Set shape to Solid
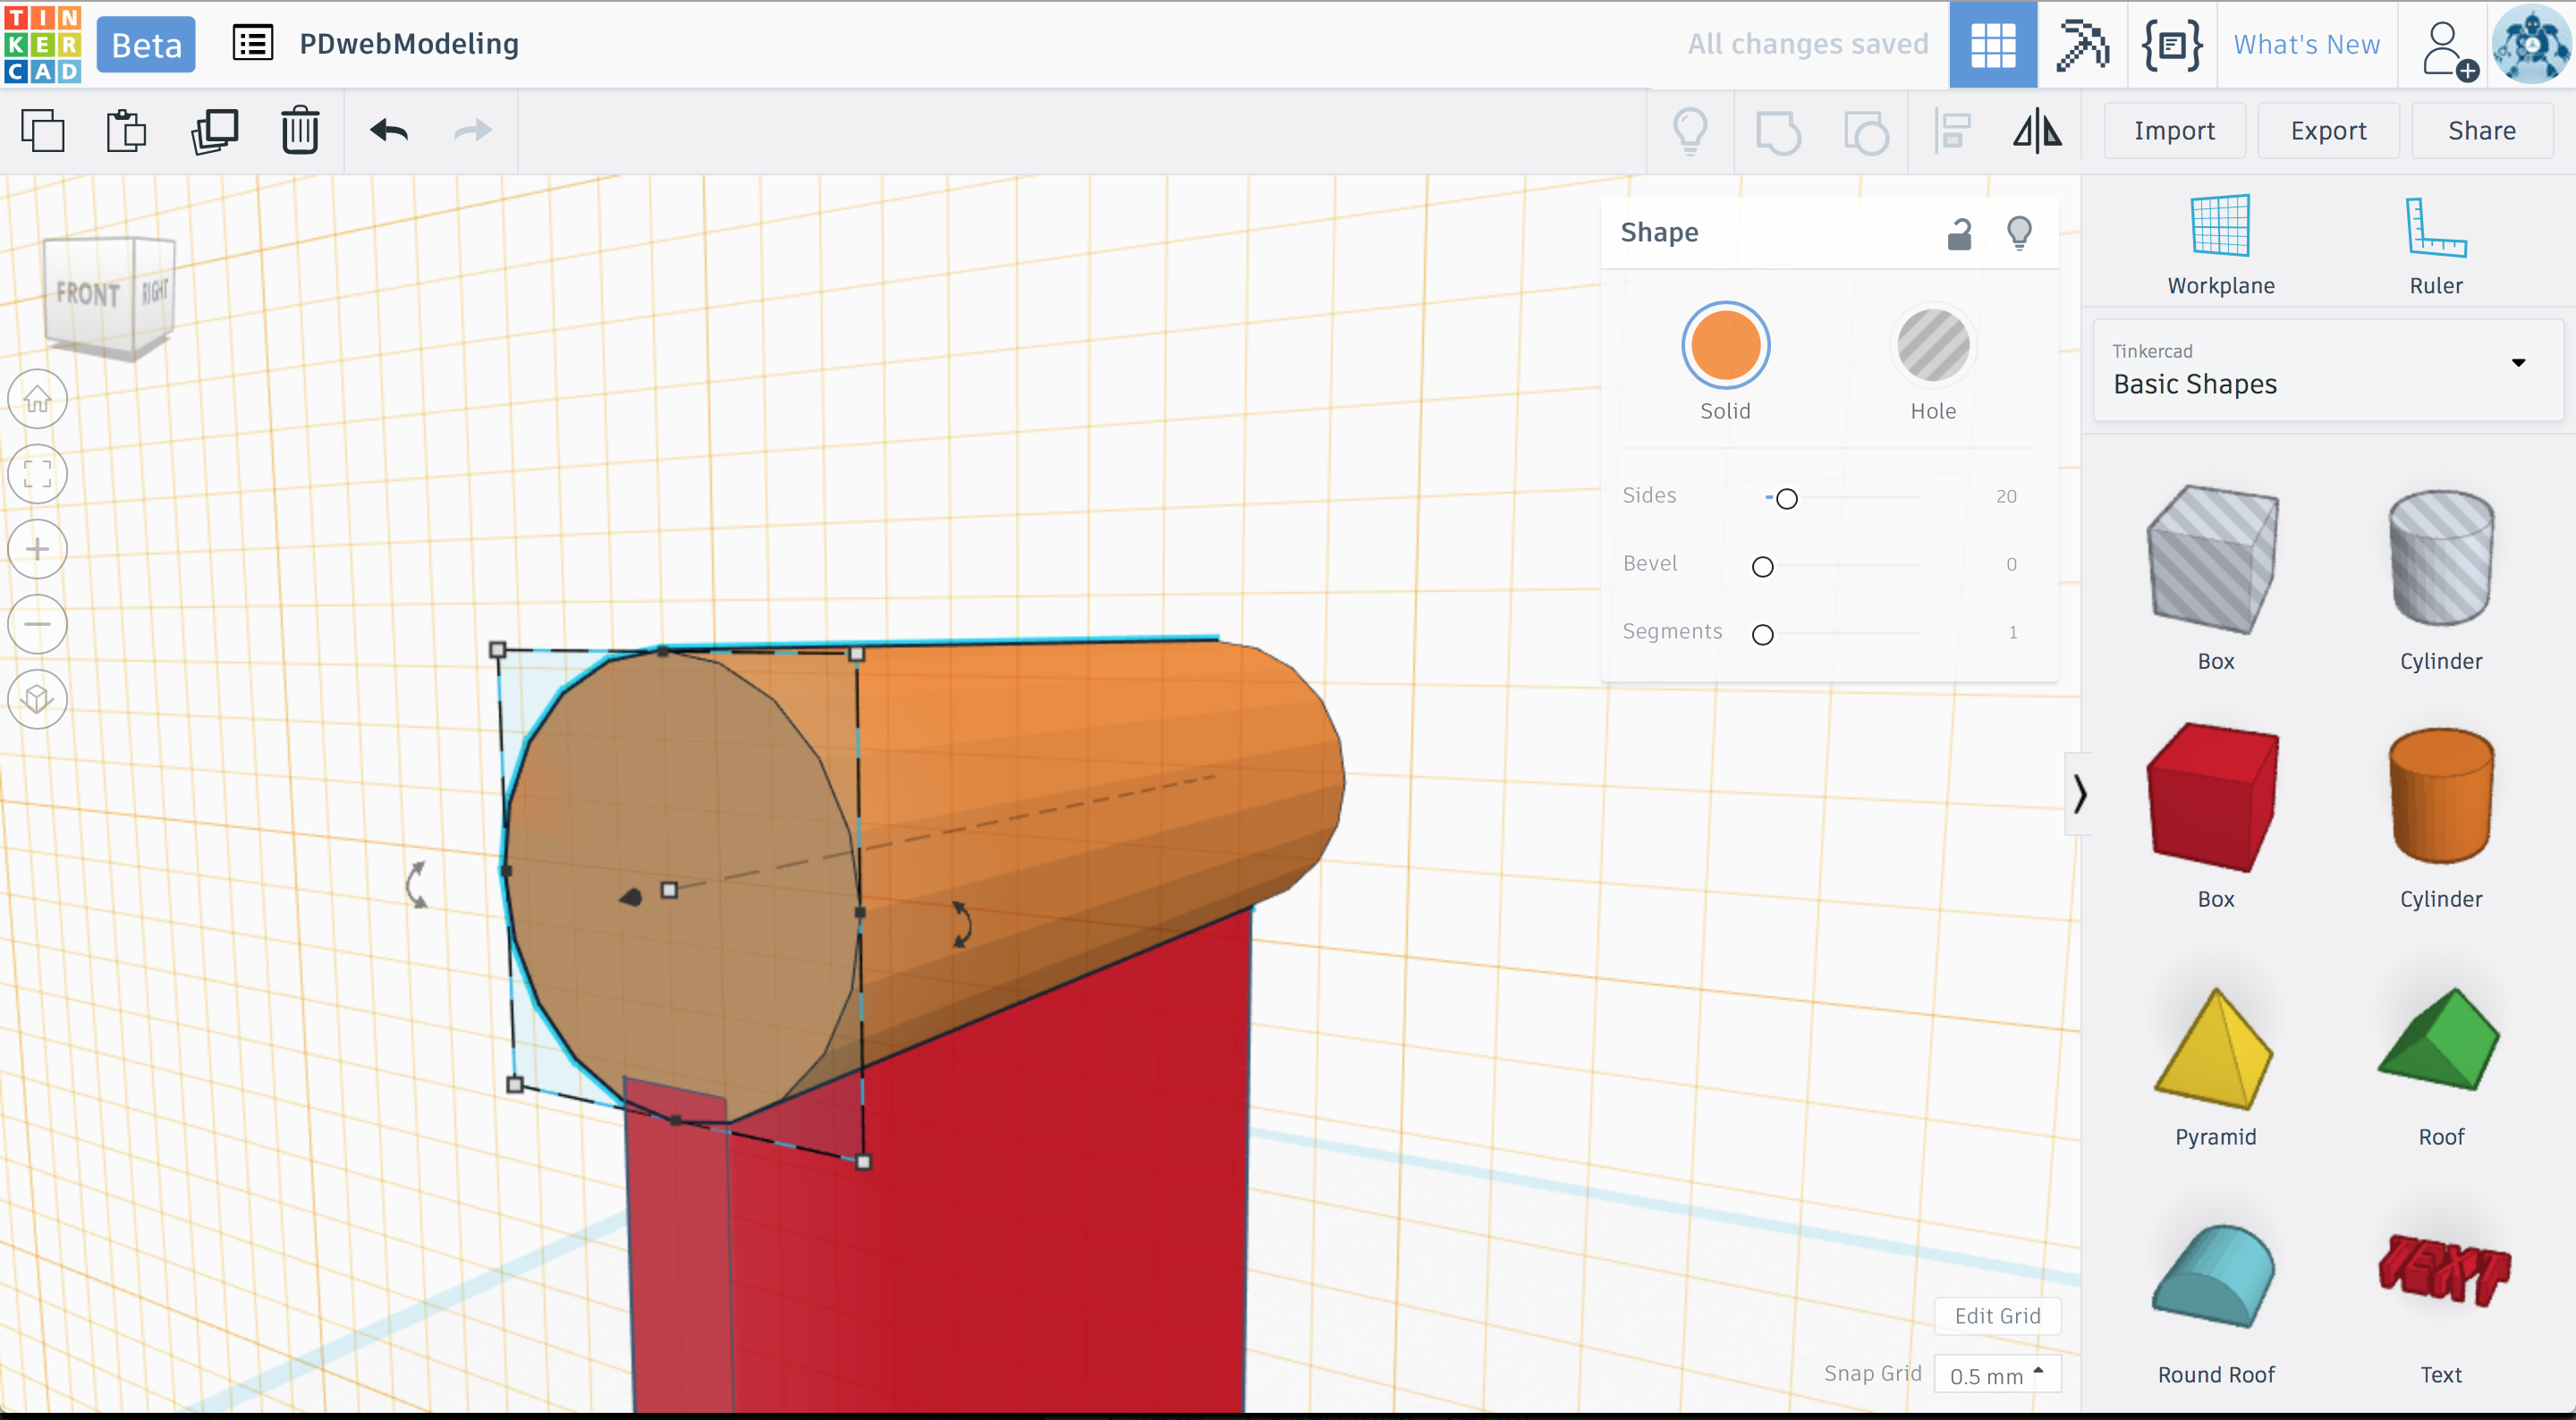 tap(1725, 346)
